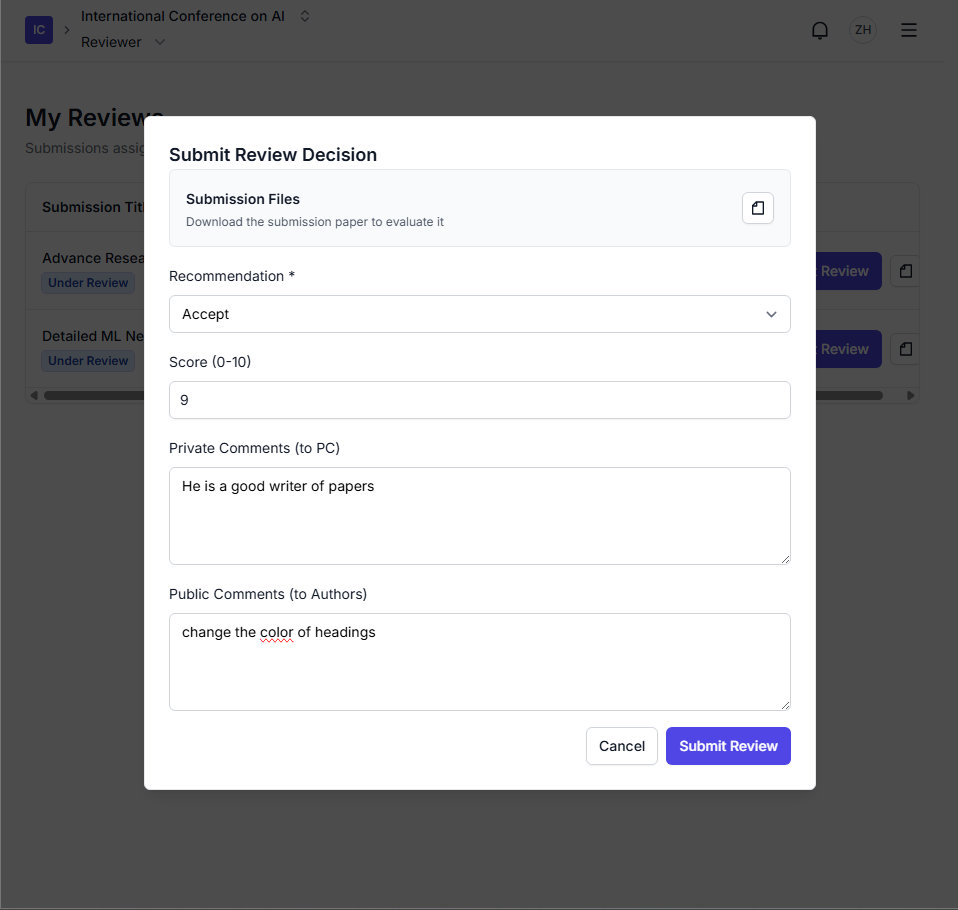Focus the Score (0-10) field

(479, 400)
